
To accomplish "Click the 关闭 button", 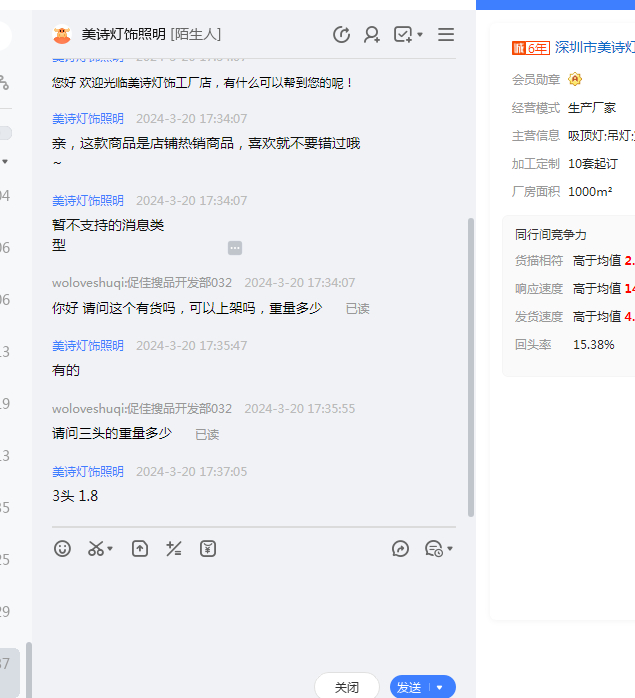I will 347,687.
